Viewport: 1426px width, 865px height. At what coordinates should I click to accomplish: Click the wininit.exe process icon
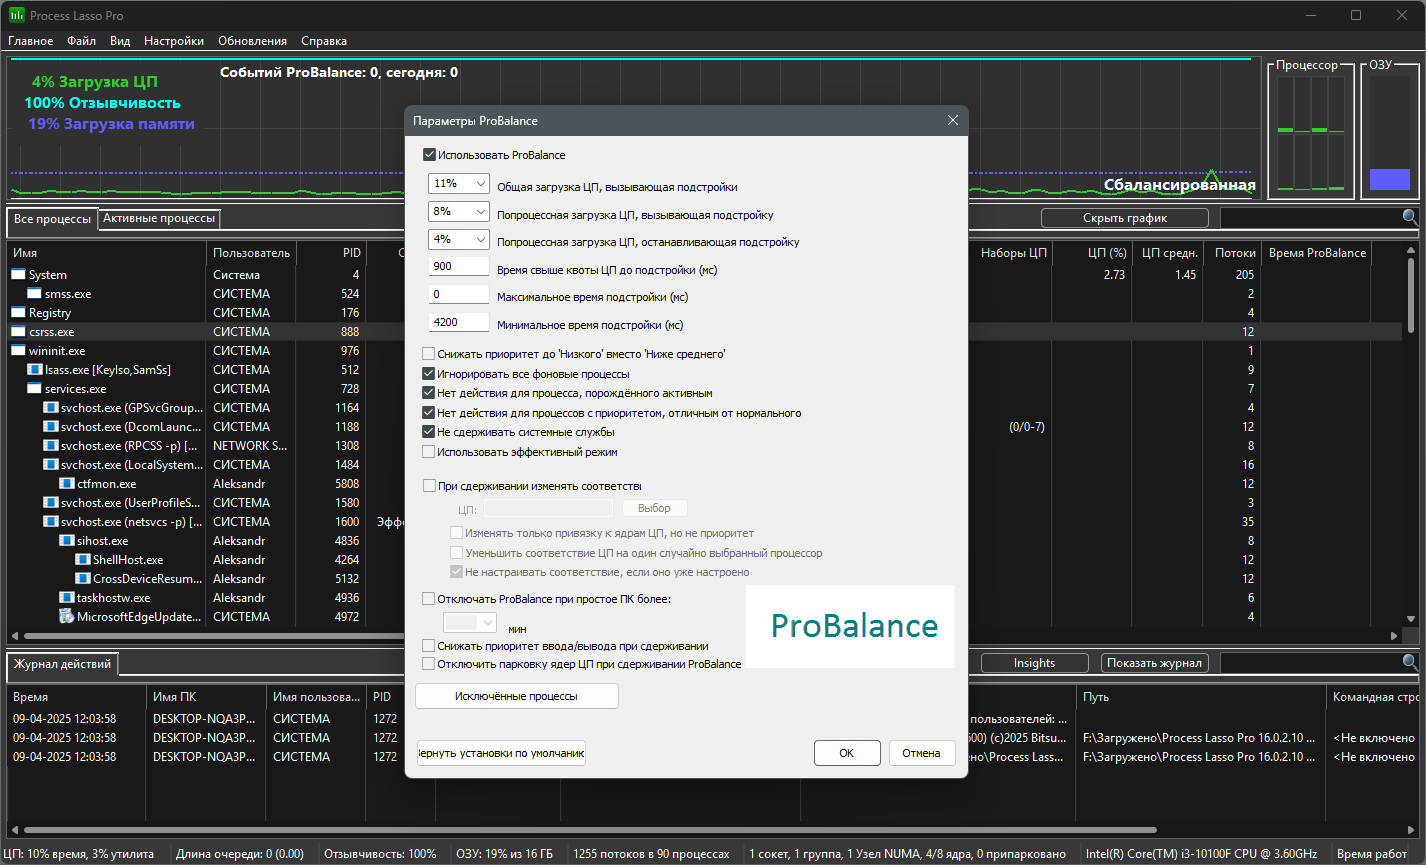pyautogui.click(x=19, y=351)
